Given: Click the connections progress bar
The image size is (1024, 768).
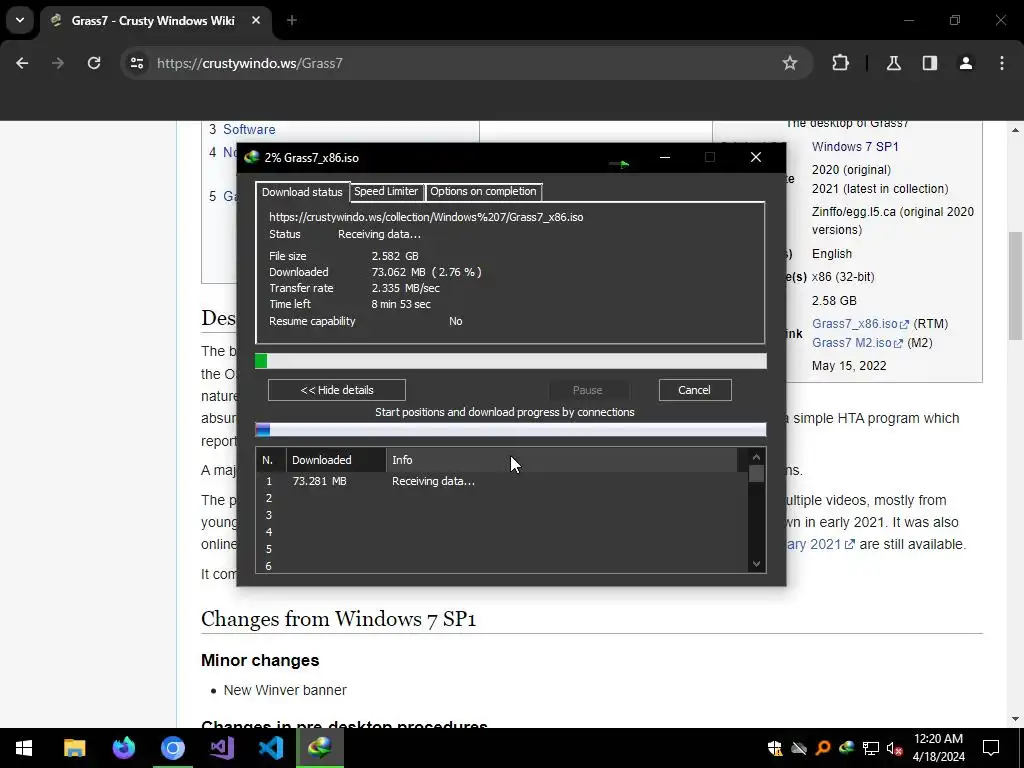Looking at the screenshot, I should click(x=511, y=429).
